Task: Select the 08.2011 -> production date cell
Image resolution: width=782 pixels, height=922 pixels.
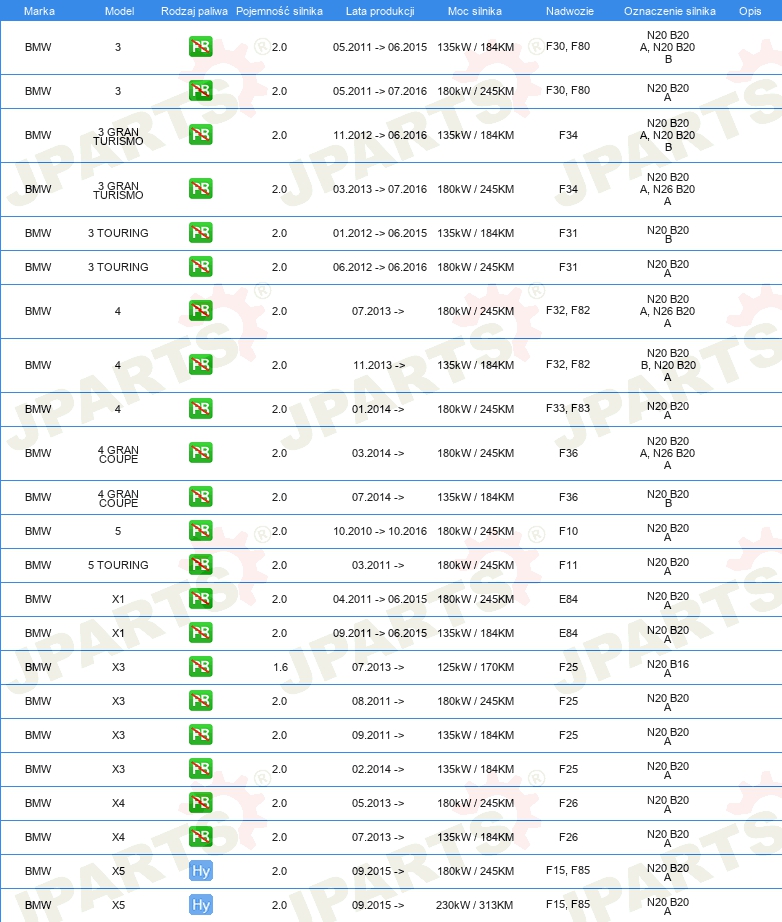Action: pos(378,701)
